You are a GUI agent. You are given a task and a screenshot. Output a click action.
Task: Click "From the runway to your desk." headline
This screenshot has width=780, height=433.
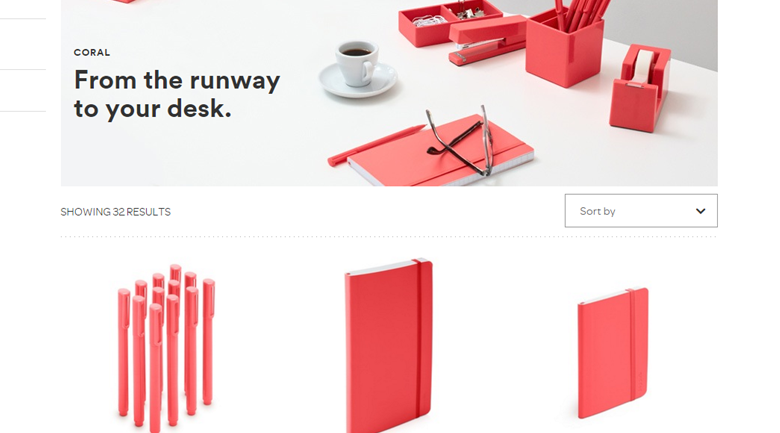177,94
